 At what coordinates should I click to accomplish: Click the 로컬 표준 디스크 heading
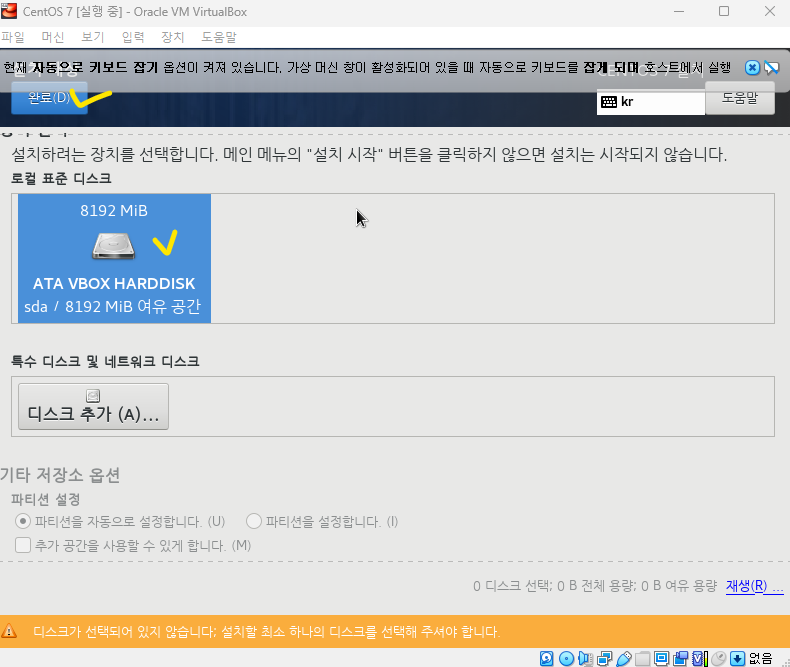tap(61, 178)
